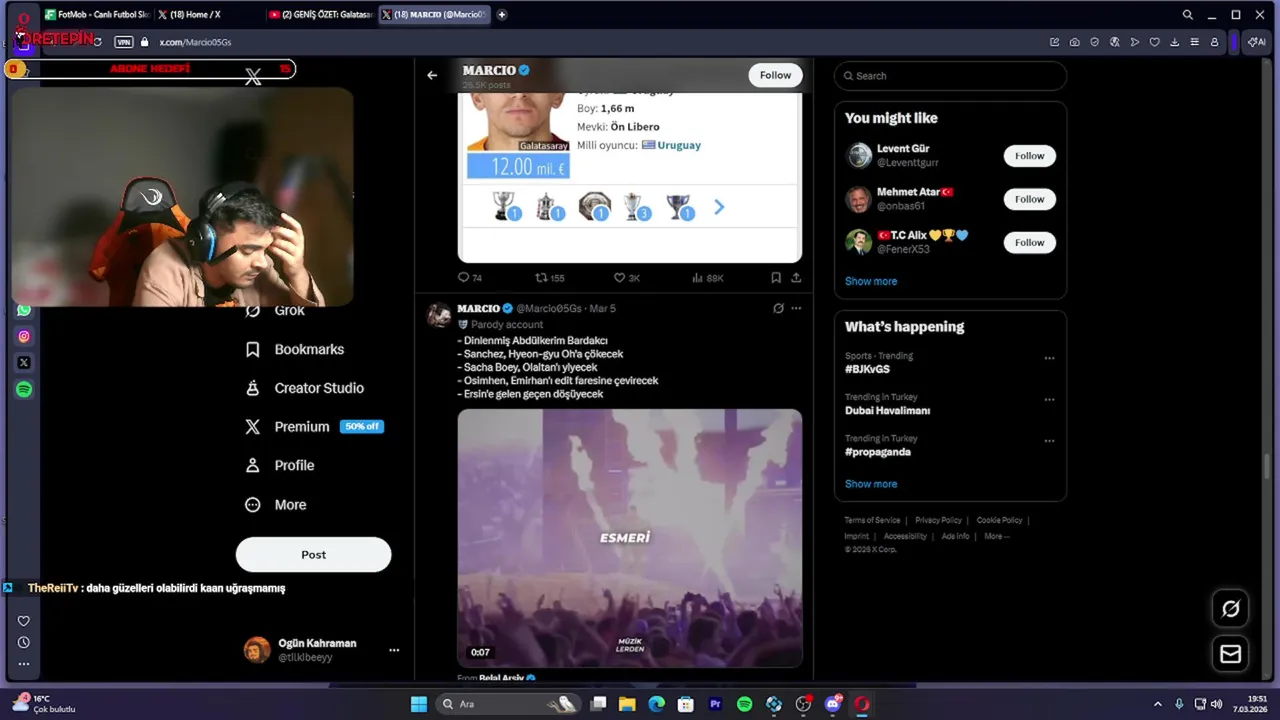The height and width of the screenshot is (720, 1280).
Task: Share the player card tweet
Action: pyautogui.click(x=796, y=278)
